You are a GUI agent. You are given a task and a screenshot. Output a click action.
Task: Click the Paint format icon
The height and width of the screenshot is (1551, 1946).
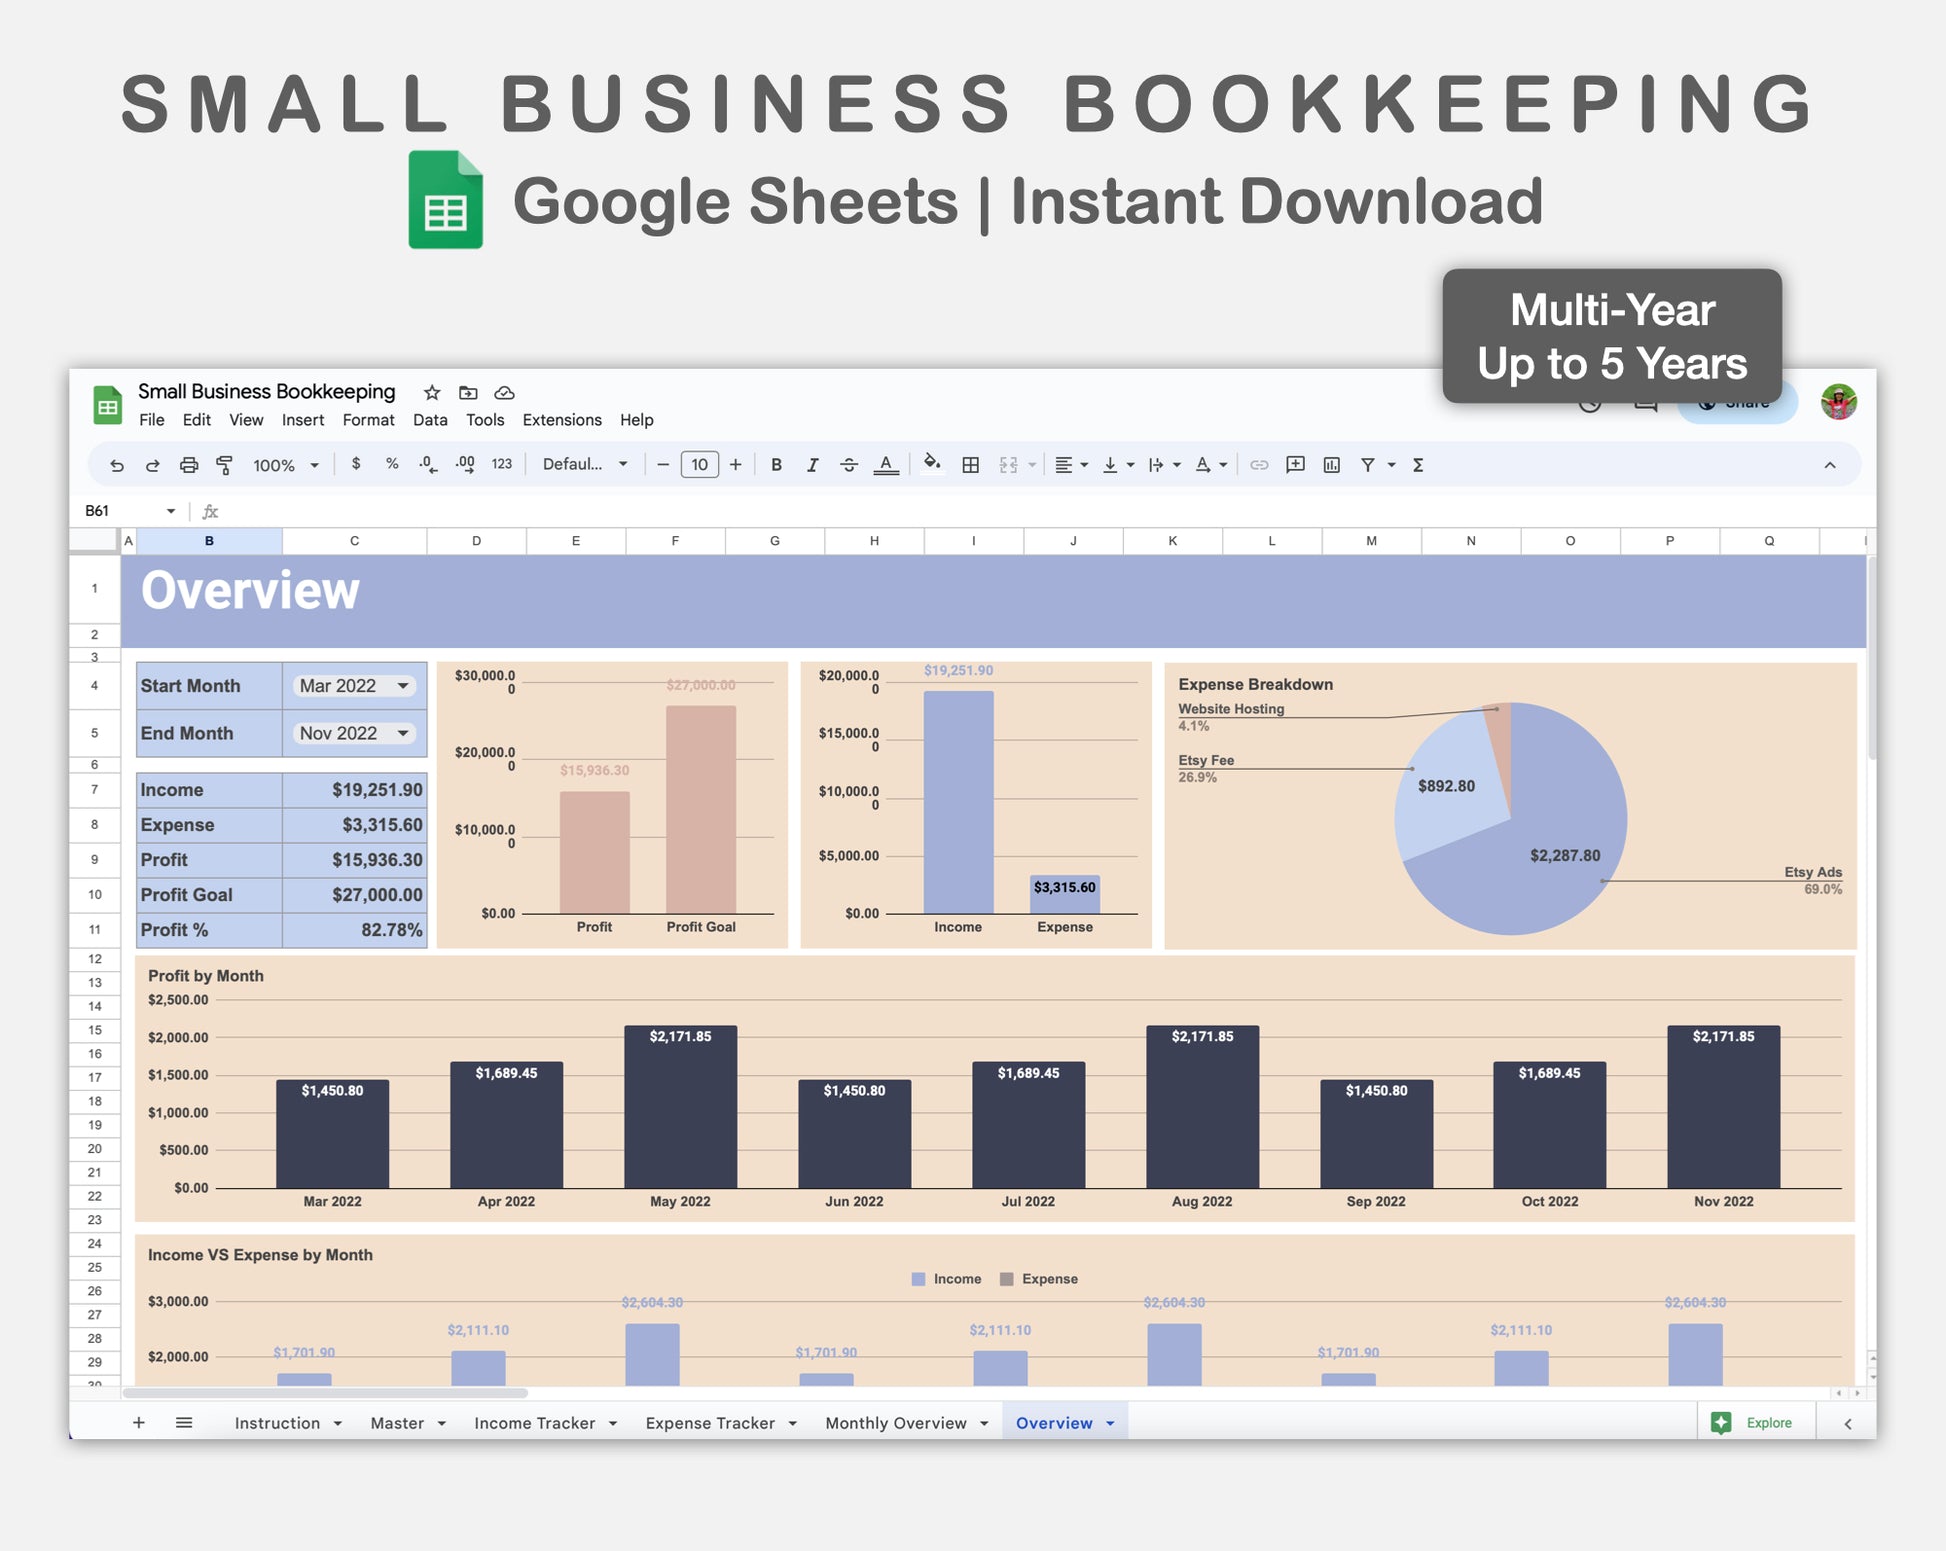click(224, 465)
